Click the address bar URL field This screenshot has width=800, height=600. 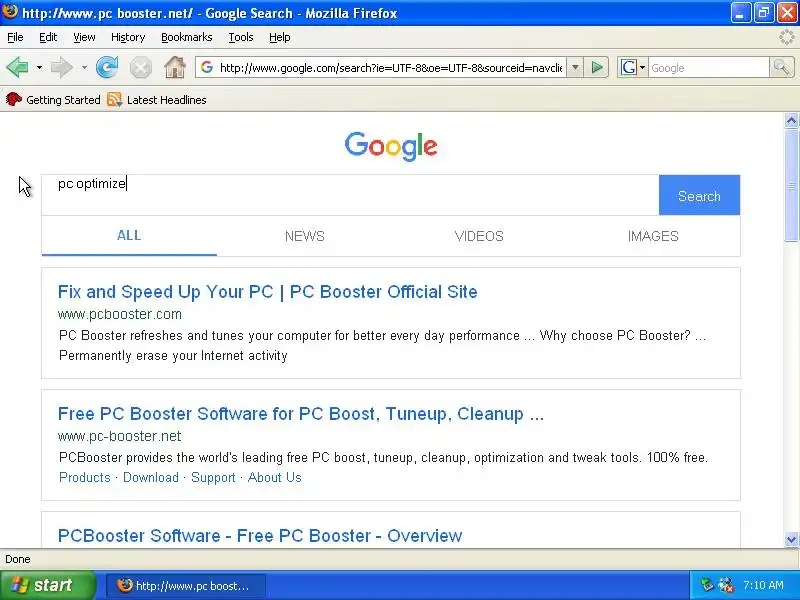coord(391,67)
